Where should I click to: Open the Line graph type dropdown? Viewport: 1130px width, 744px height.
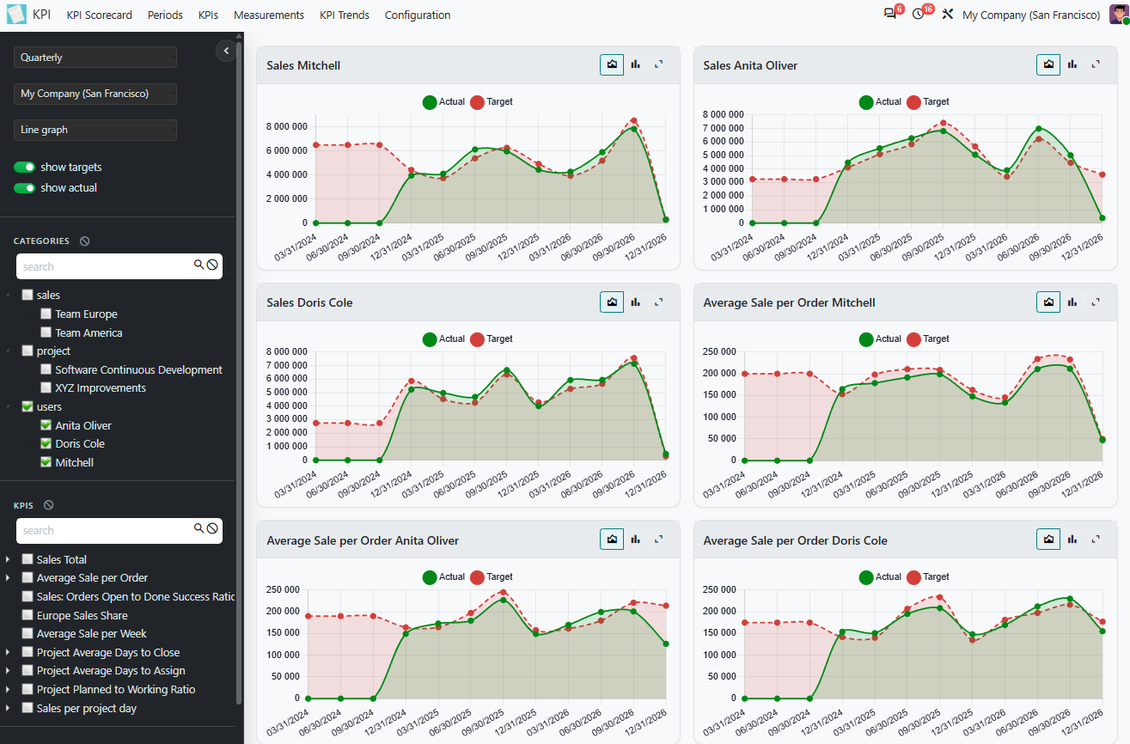tap(95, 130)
